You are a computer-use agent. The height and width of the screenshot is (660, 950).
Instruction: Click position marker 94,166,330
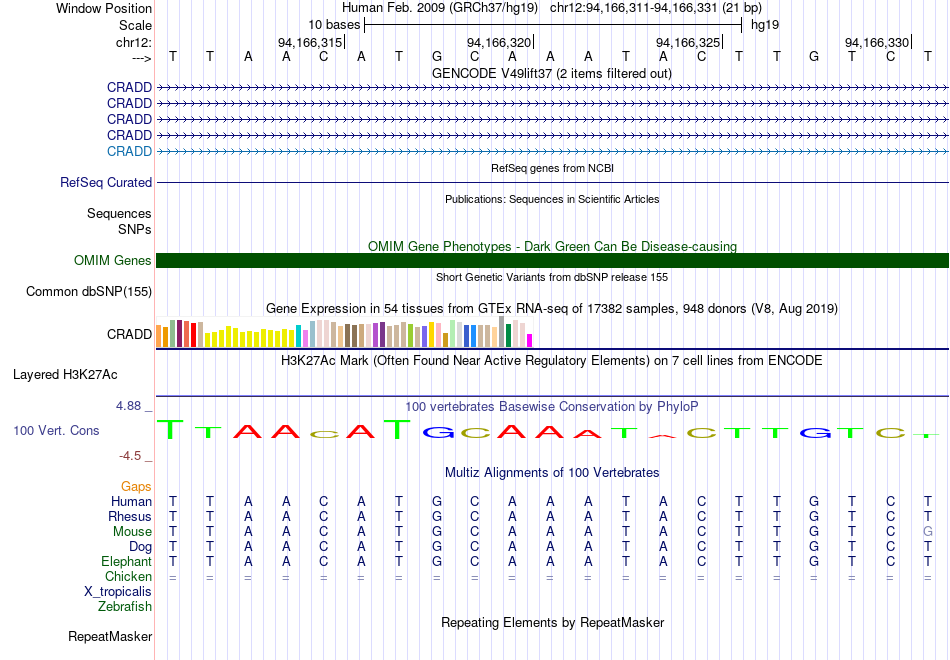pyautogui.click(x=877, y=42)
